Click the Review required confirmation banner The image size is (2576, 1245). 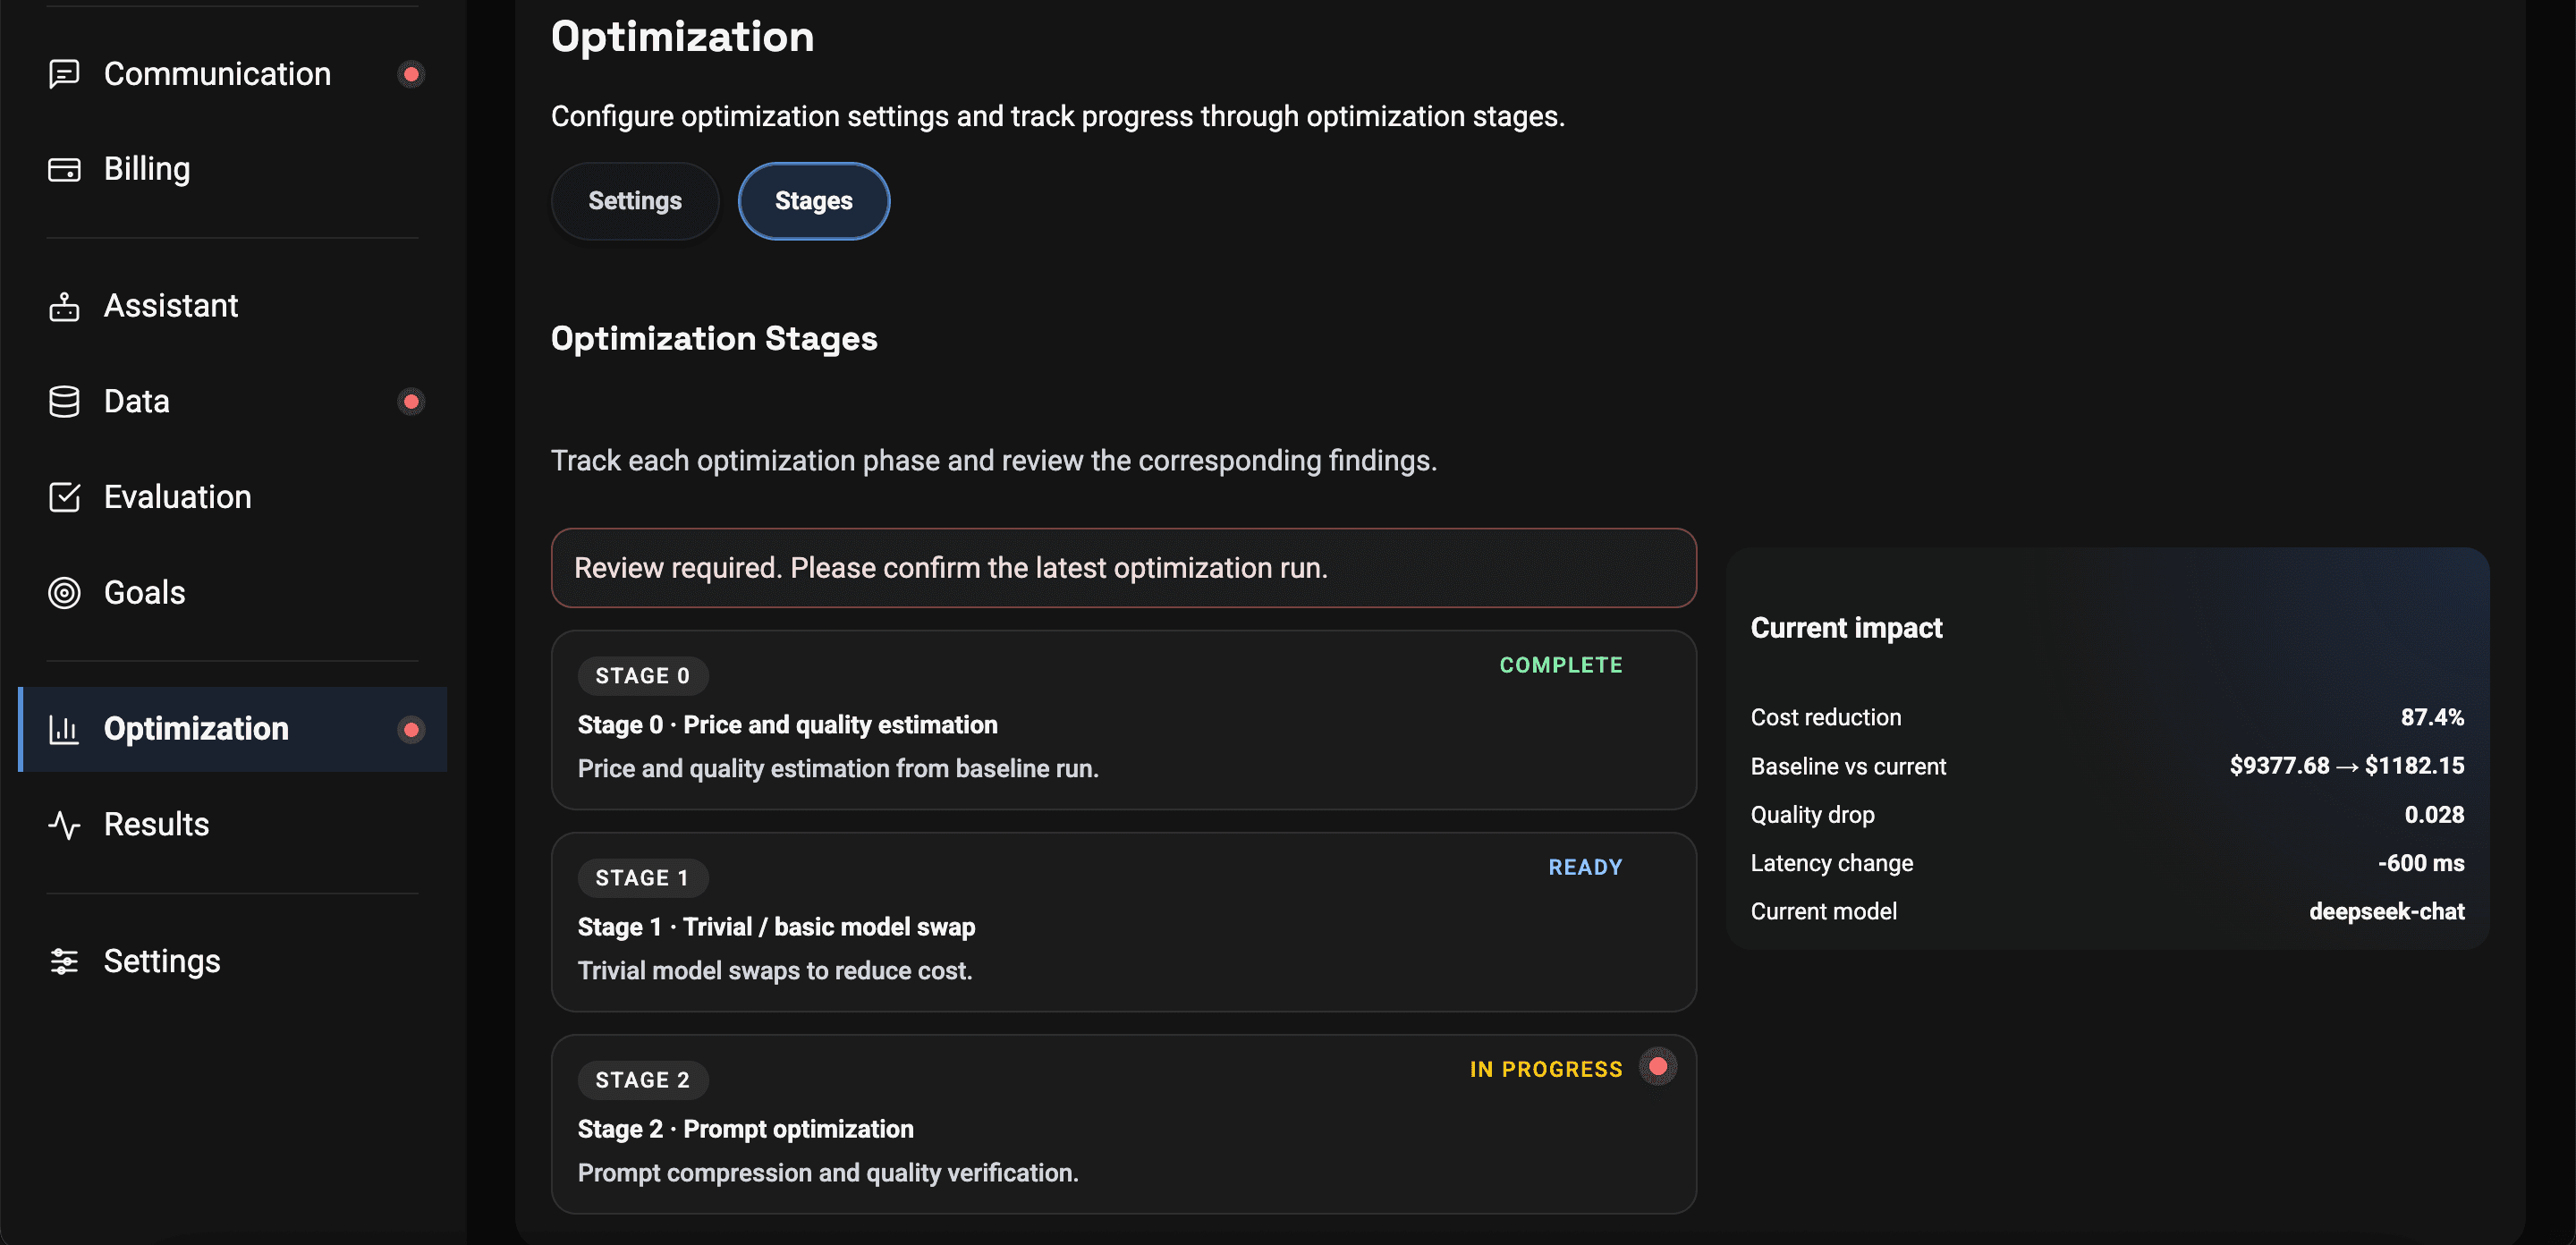(1123, 567)
